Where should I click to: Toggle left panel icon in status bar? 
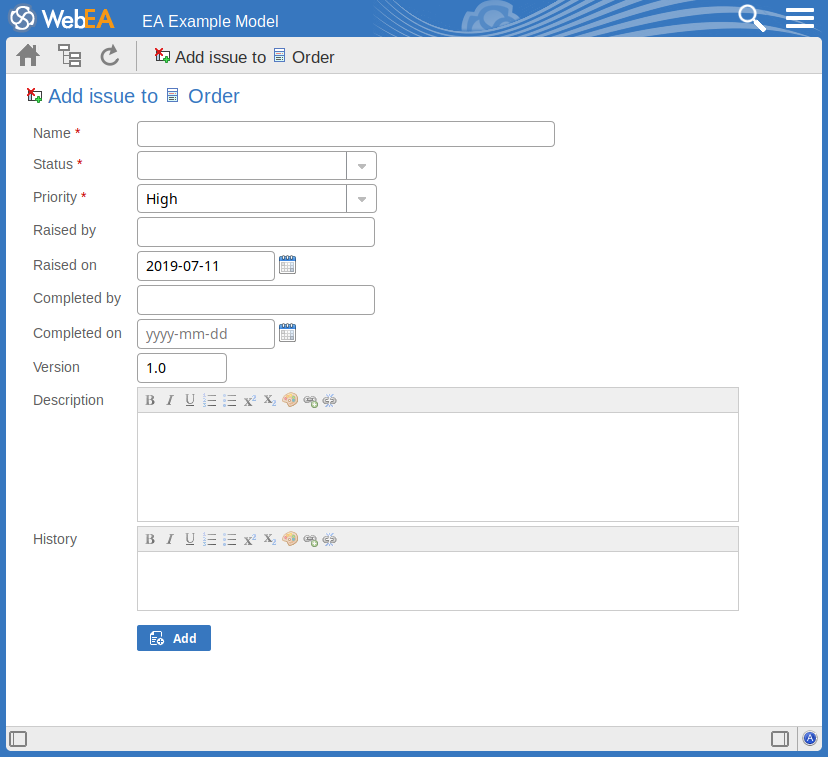point(18,739)
